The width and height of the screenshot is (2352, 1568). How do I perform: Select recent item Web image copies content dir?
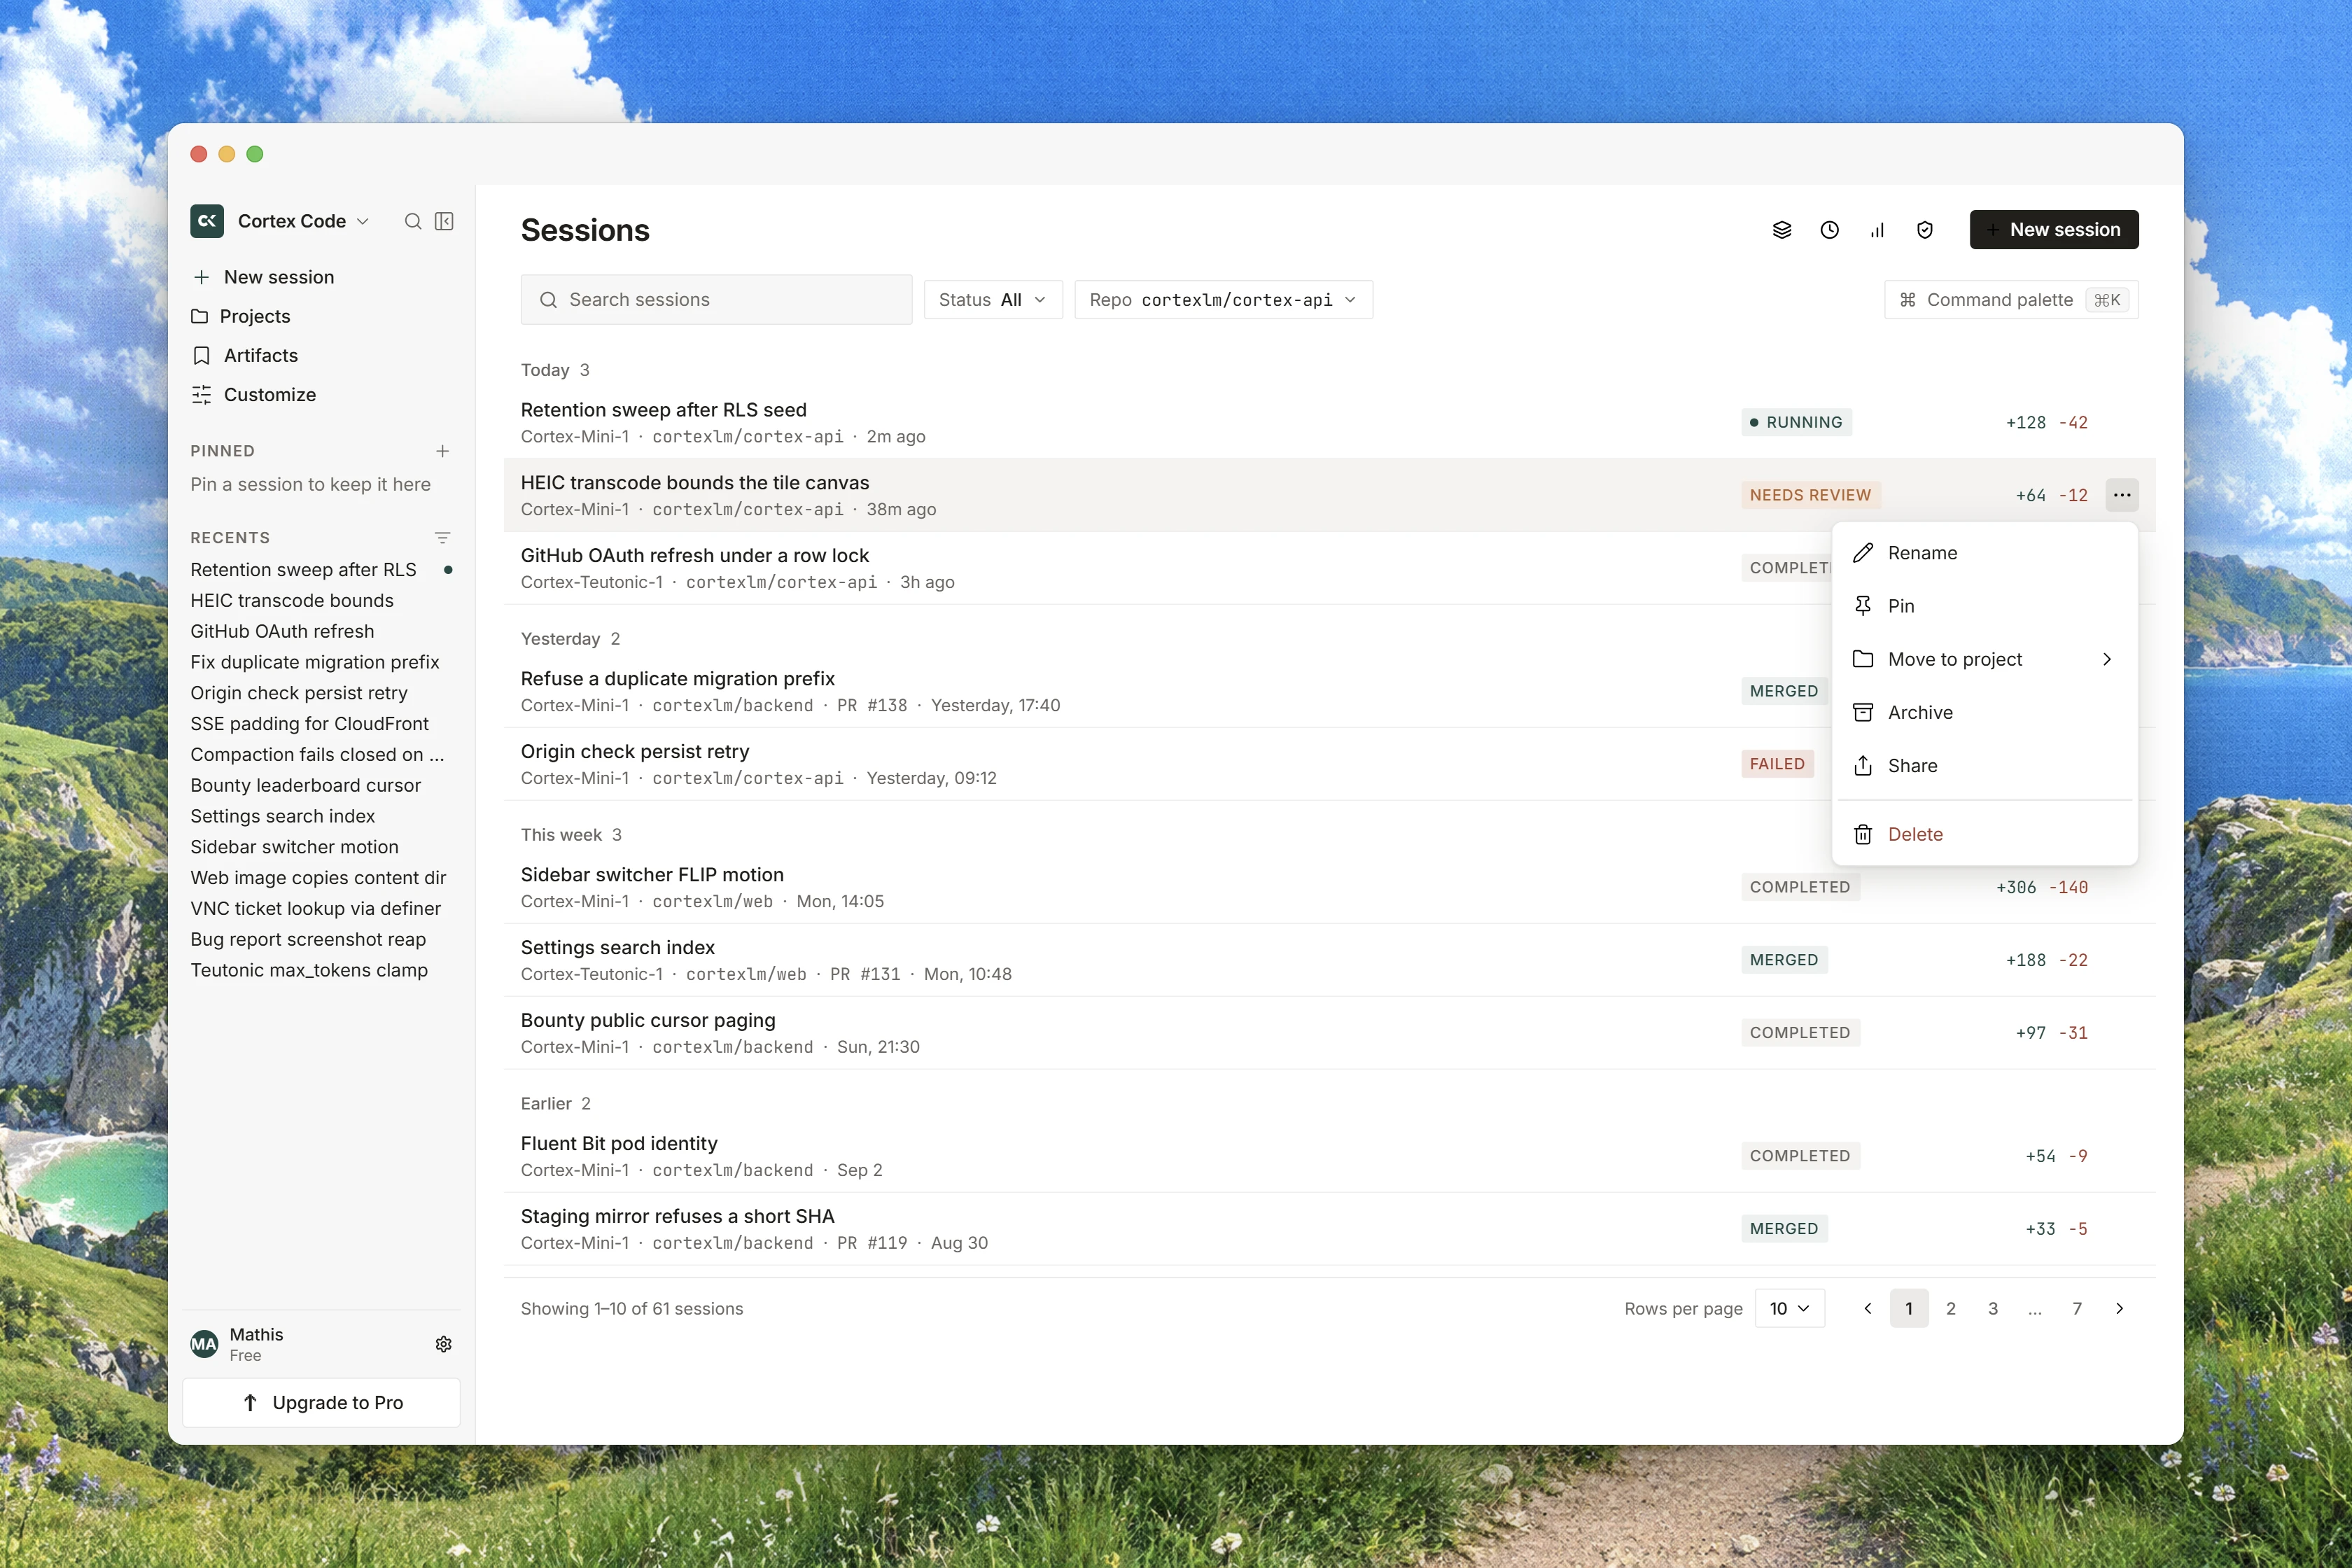320,878
